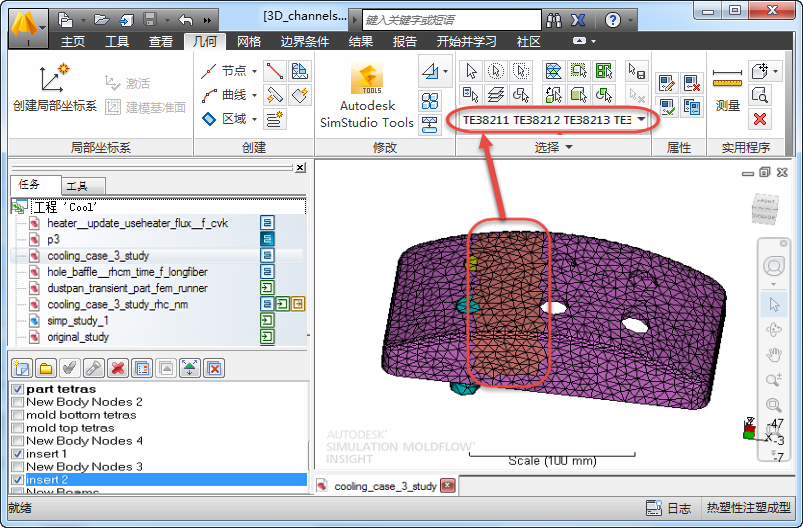Click the edit properties pencil icon
803x528 pixels.
667,83
